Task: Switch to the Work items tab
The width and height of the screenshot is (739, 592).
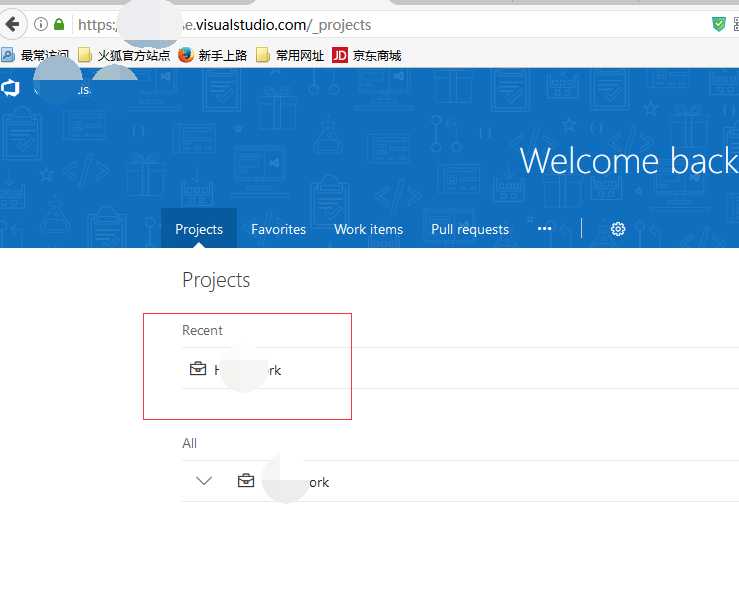Action: click(x=369, y=229)
